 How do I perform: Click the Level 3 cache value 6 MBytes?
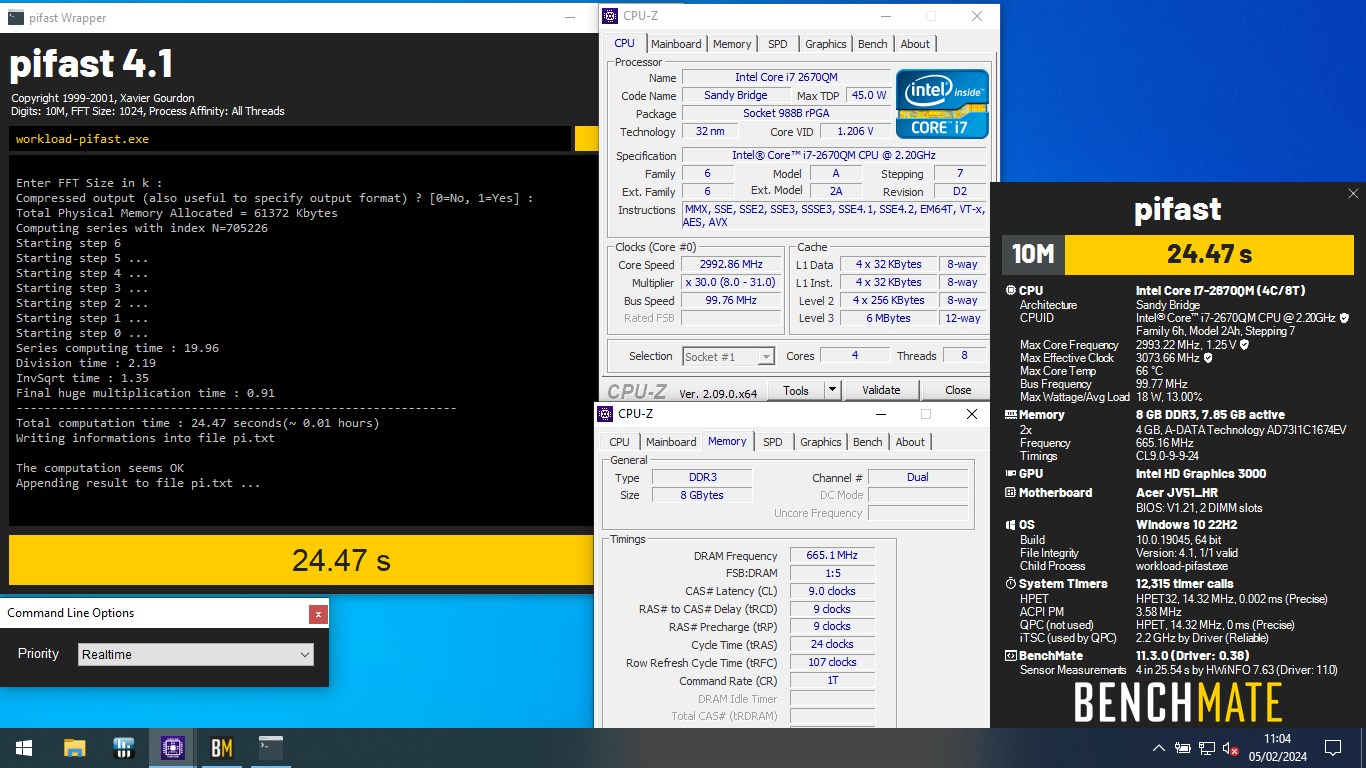(888, 319)
